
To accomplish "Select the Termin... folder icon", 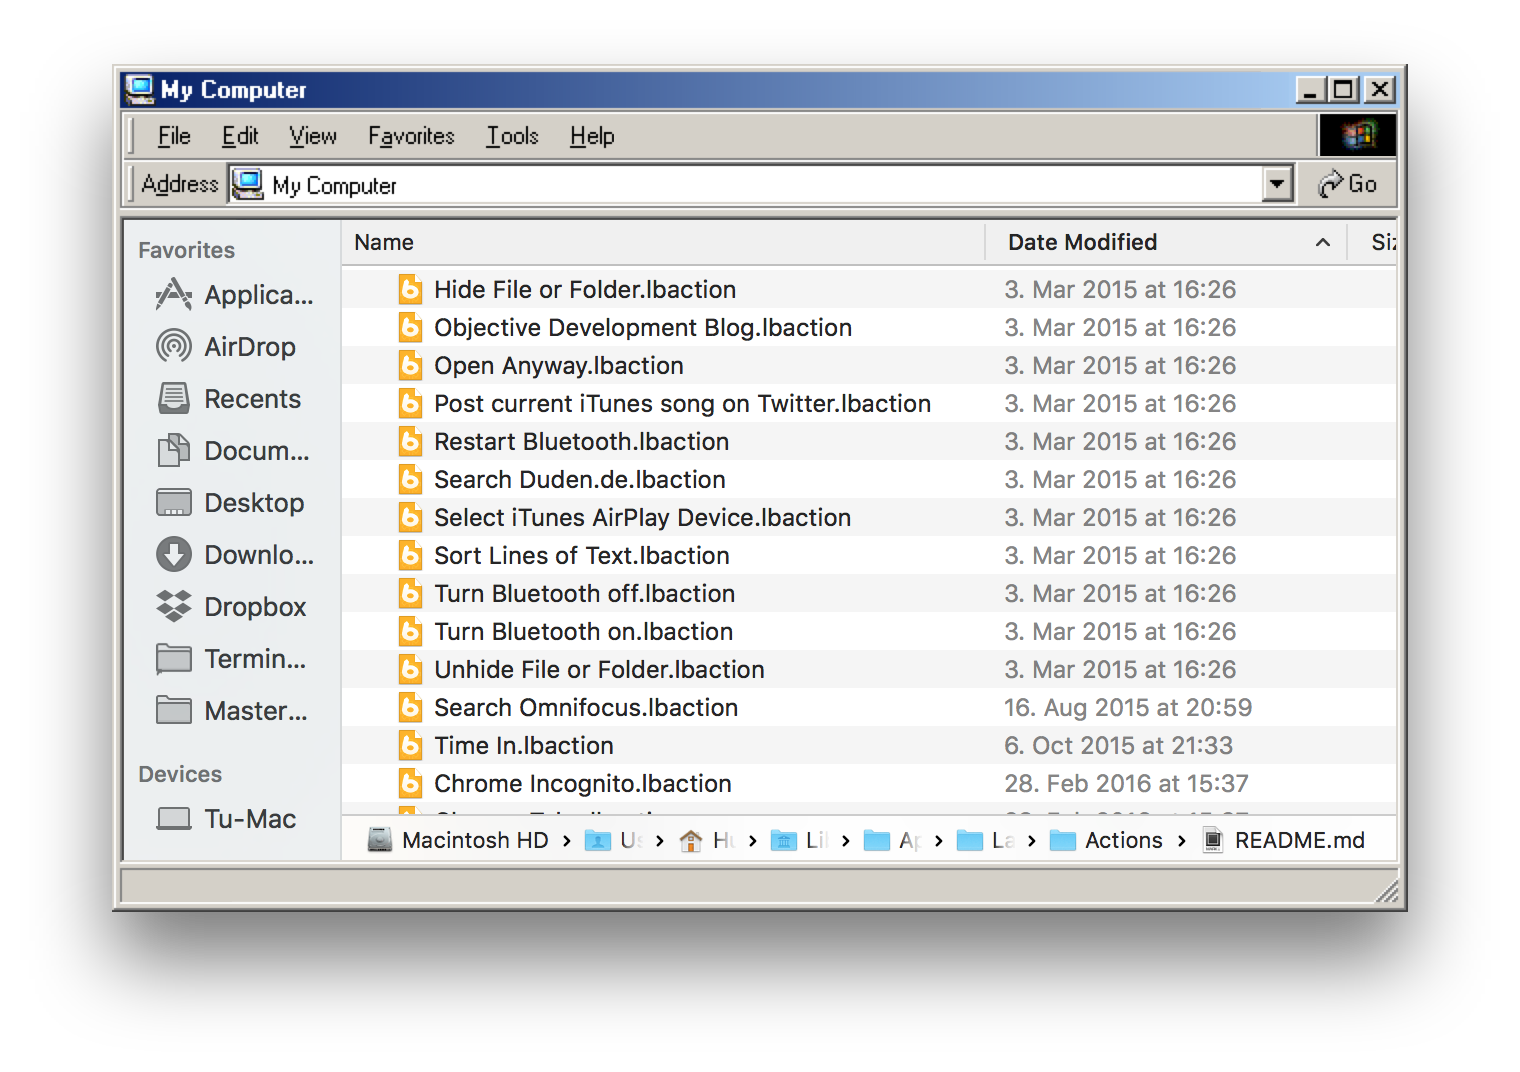I will click(174, 659).
